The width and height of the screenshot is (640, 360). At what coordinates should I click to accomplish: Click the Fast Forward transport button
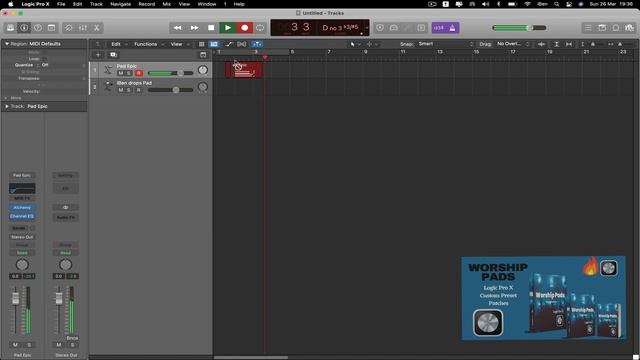(194, 28)
